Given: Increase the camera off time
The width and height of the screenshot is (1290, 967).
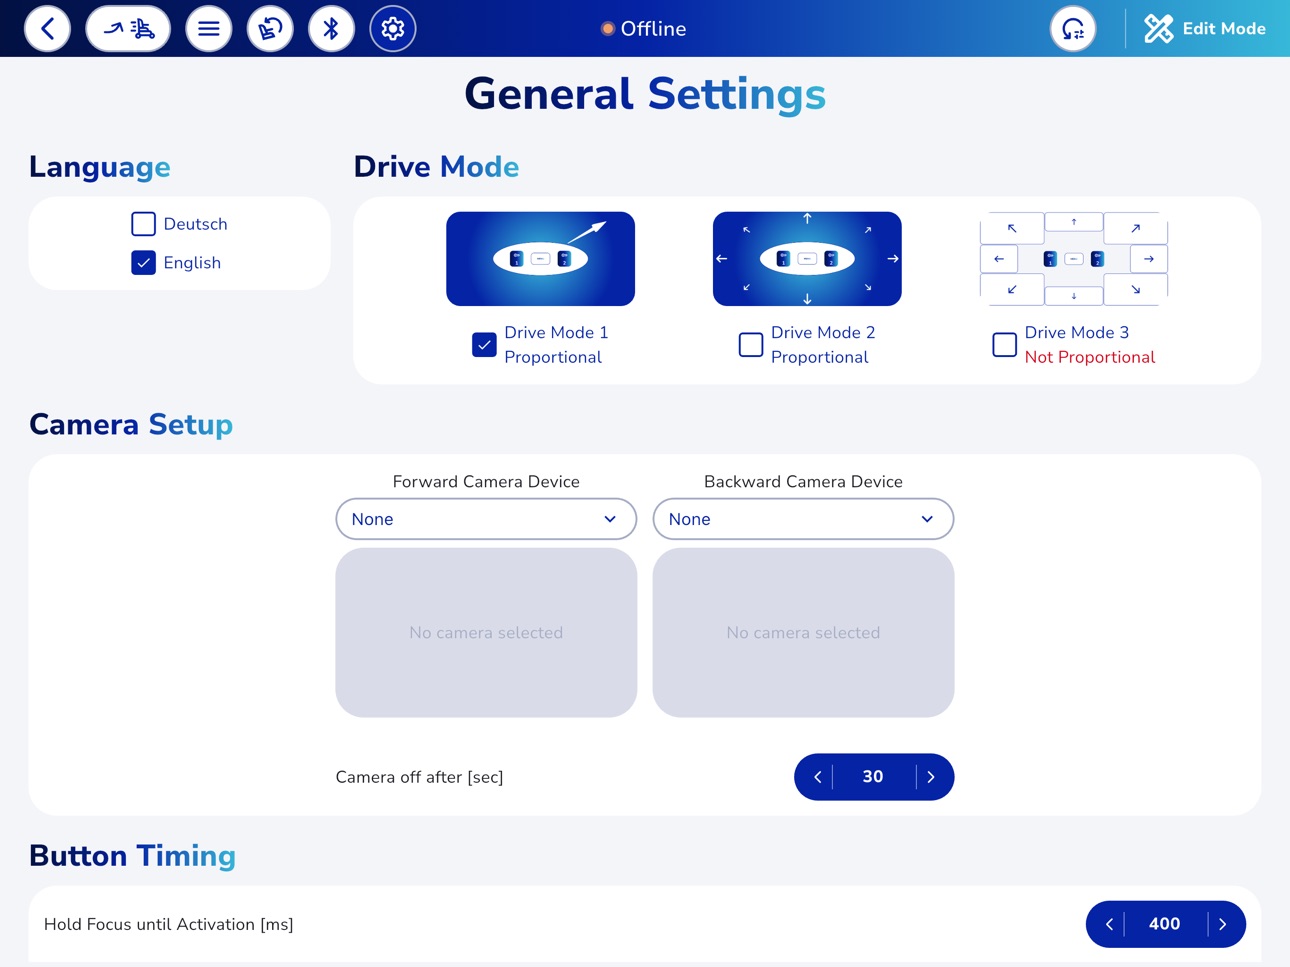Looking at the screenshot, I should tap(932, 777).
